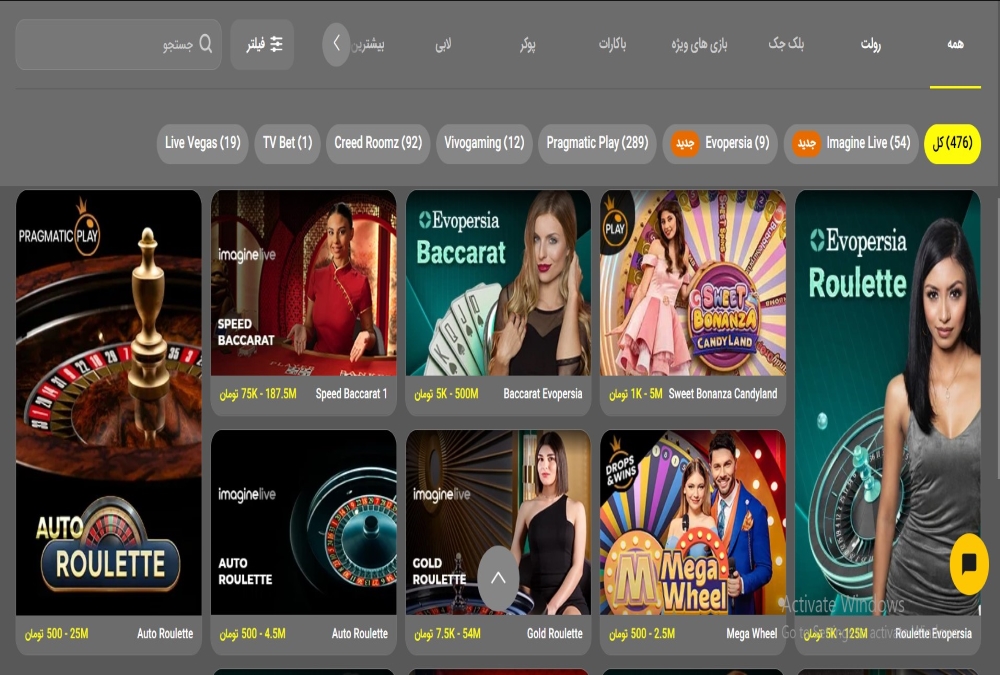Filter by Imagine Live (54) provider

click(851, 144)
